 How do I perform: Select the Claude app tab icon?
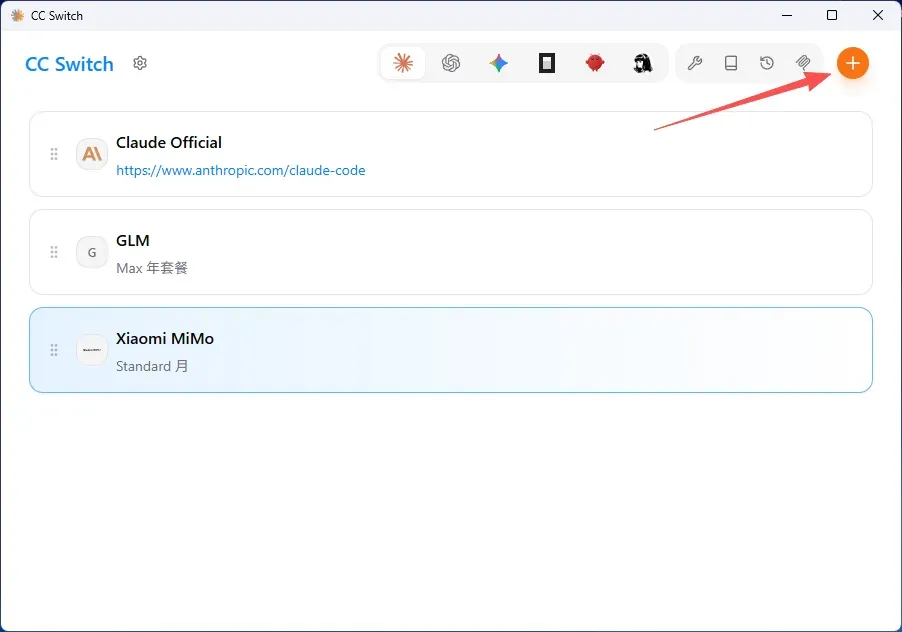point(403,63)
